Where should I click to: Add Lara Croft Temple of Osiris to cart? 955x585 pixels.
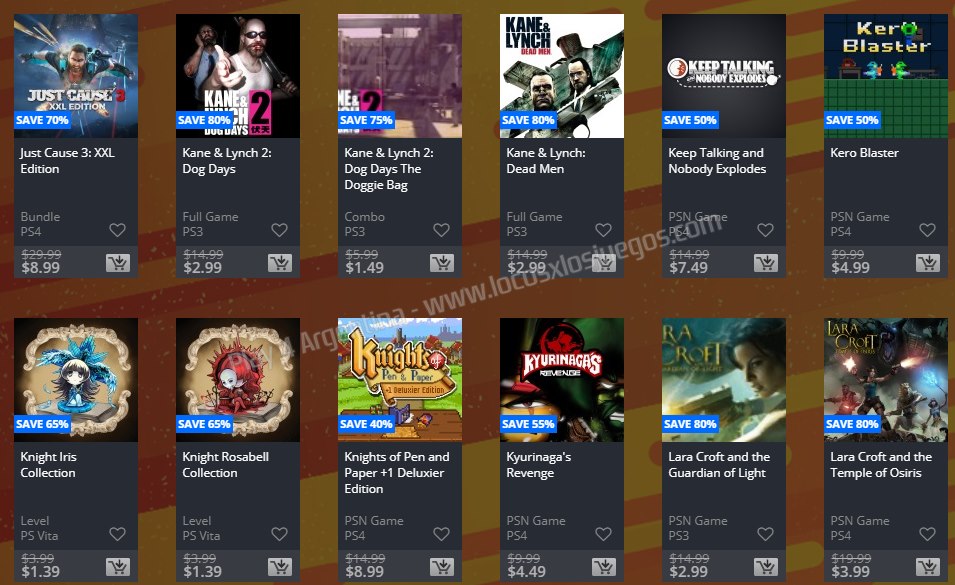(x=928, y=567)
